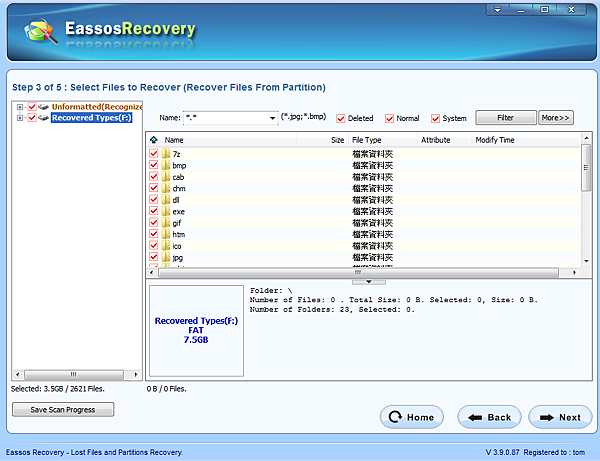
Task: Click the drive icon beside Recovered Types(F:)
Action: pyautogui.click(x=43, y=117)
